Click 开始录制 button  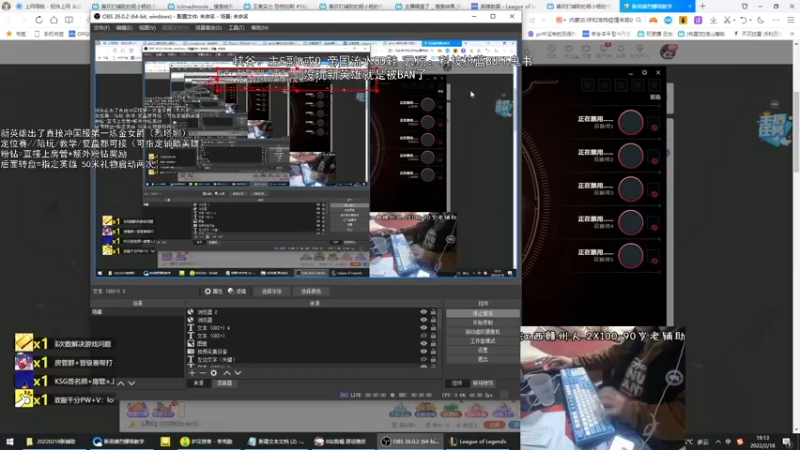(483, 323)
